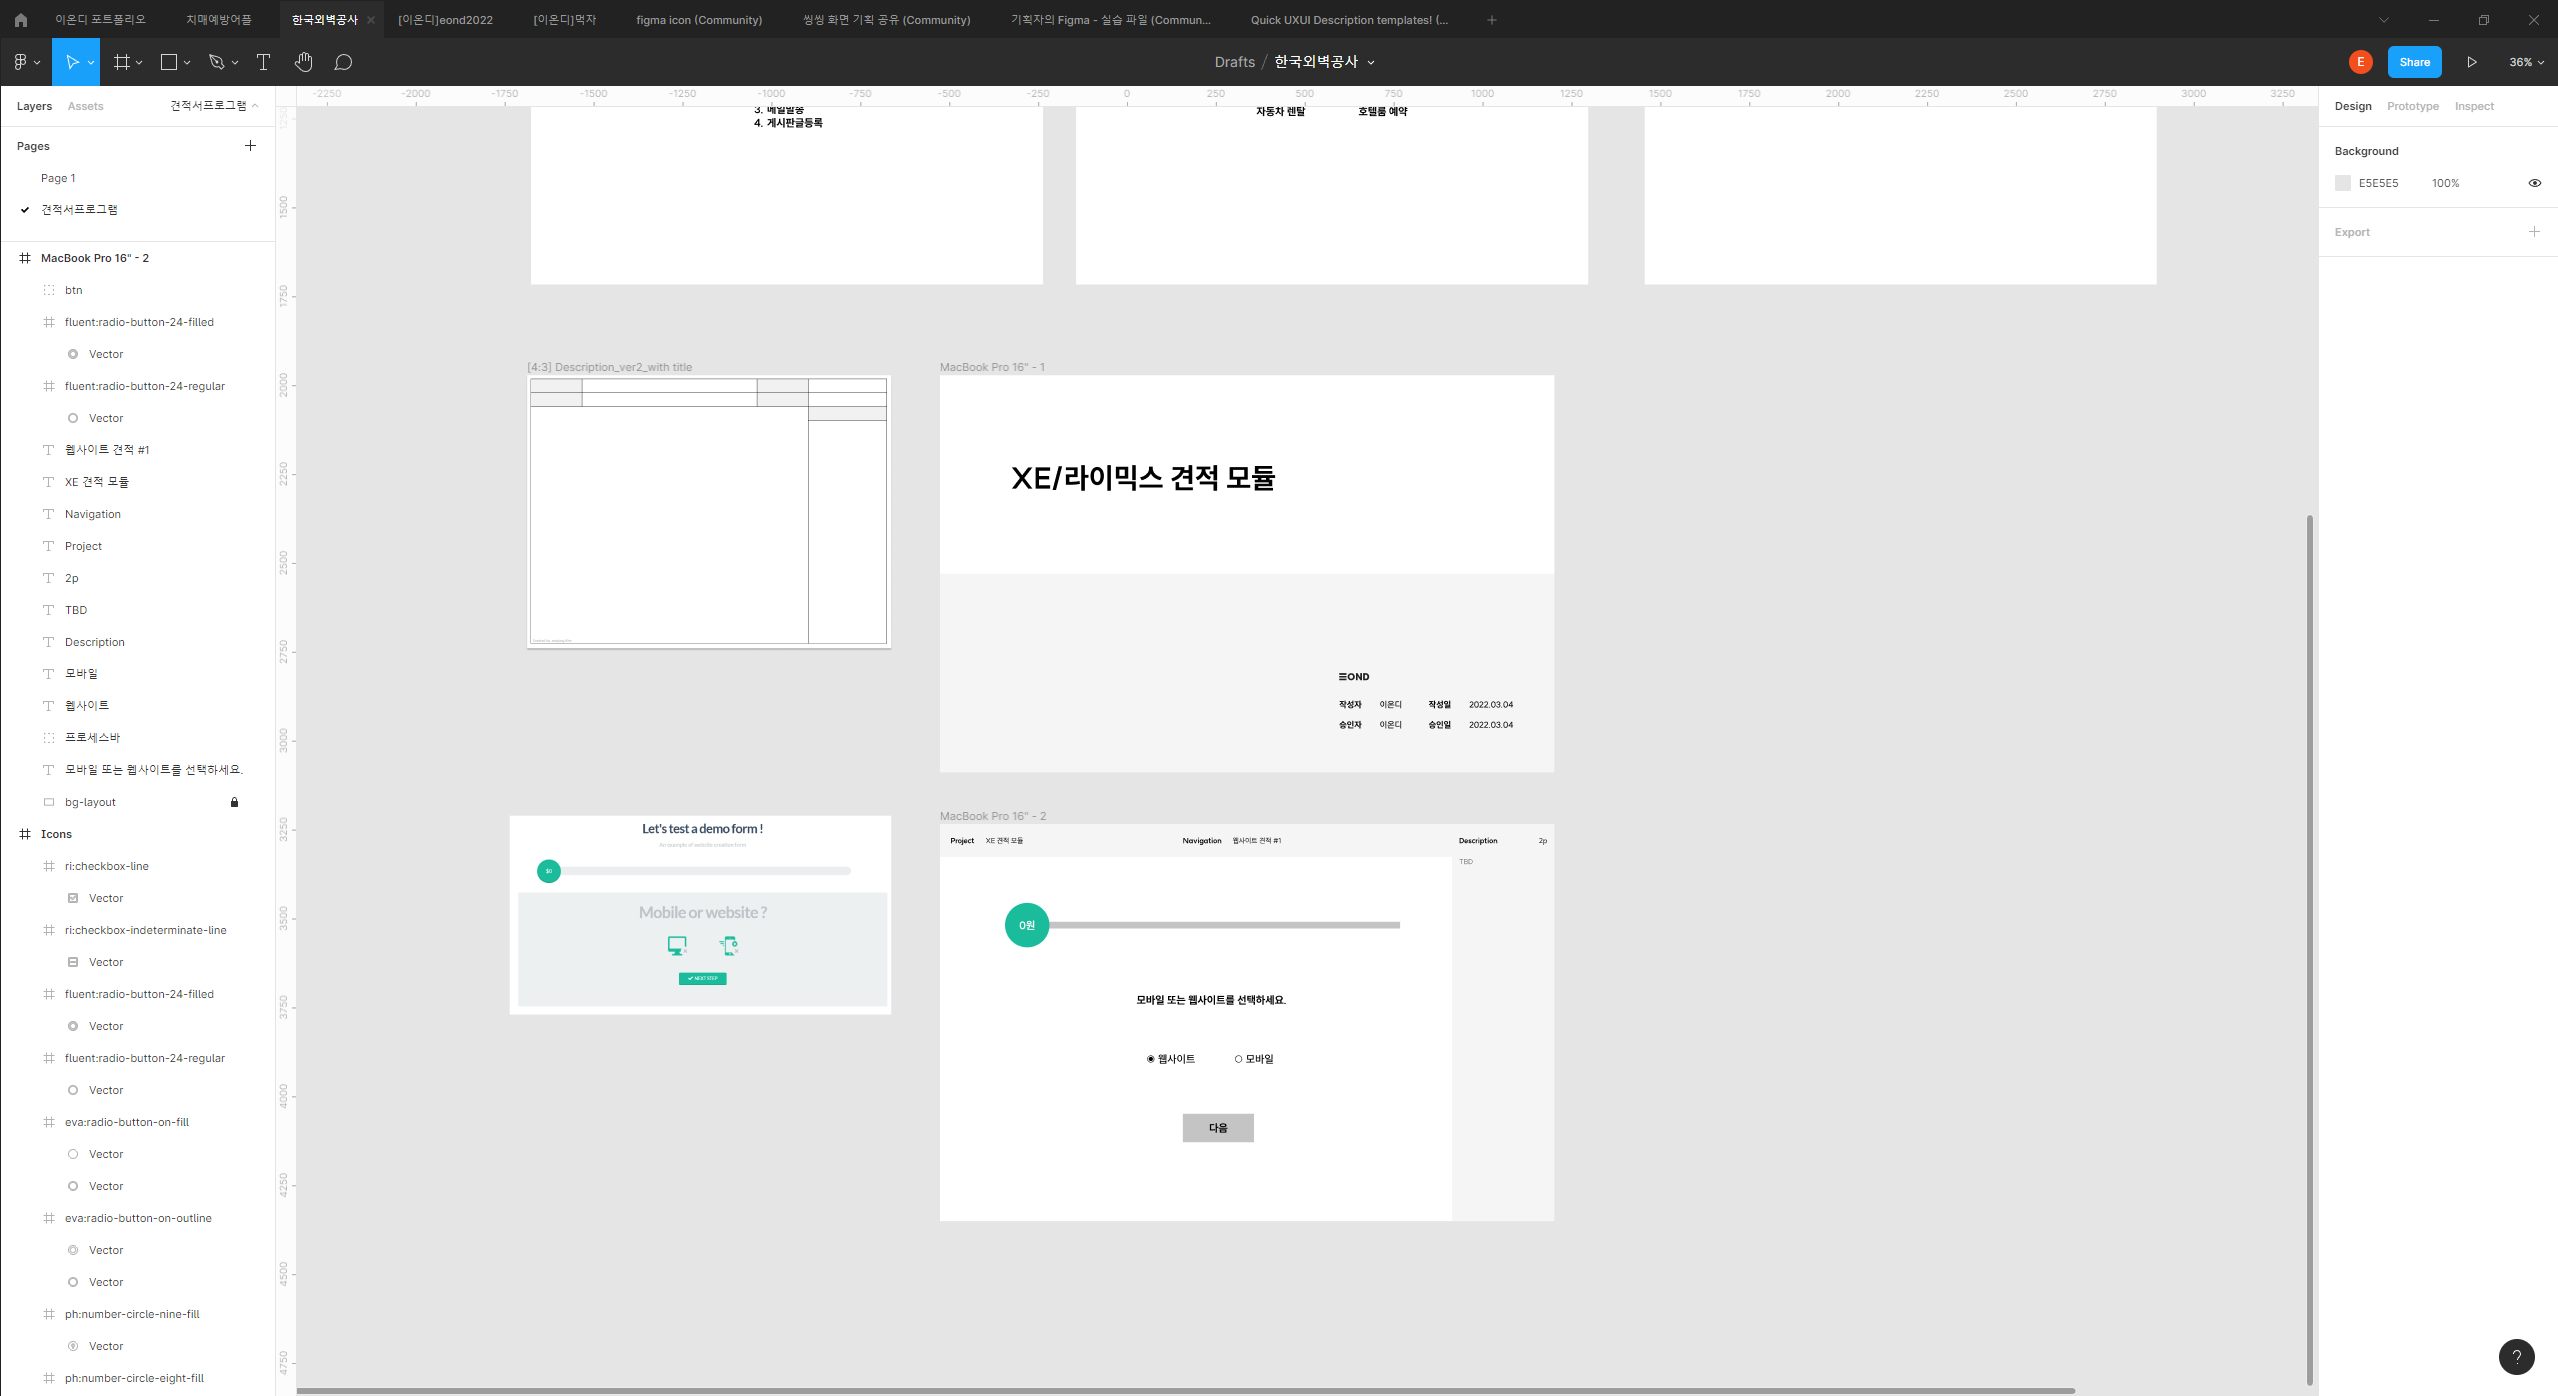This screenshot has height=1396, width=2558.
Task: Open Pen tool options dropdown arrow
Action: point(235,62)
